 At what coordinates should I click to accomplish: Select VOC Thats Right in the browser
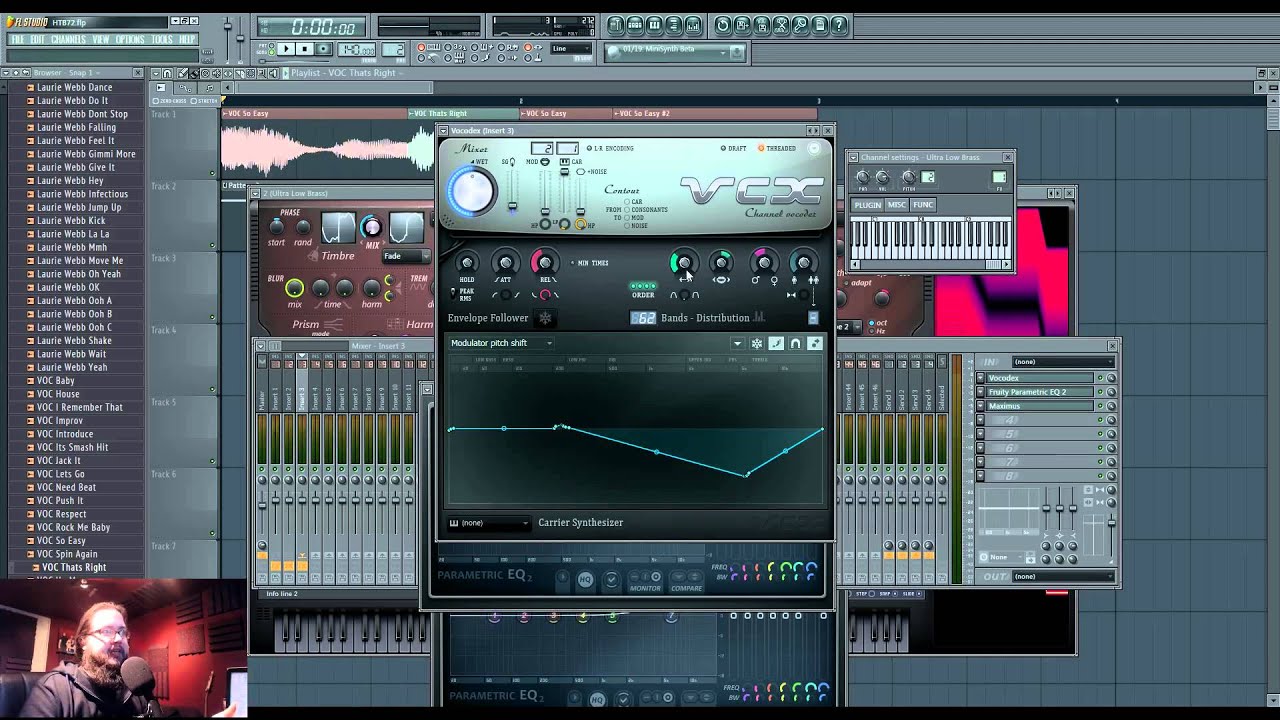click(74, 567)
